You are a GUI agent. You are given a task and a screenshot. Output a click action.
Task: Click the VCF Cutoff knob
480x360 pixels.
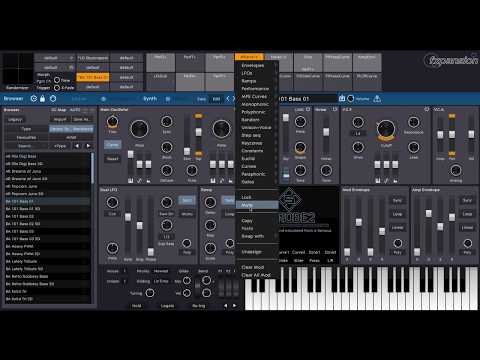tap(386, 129)
